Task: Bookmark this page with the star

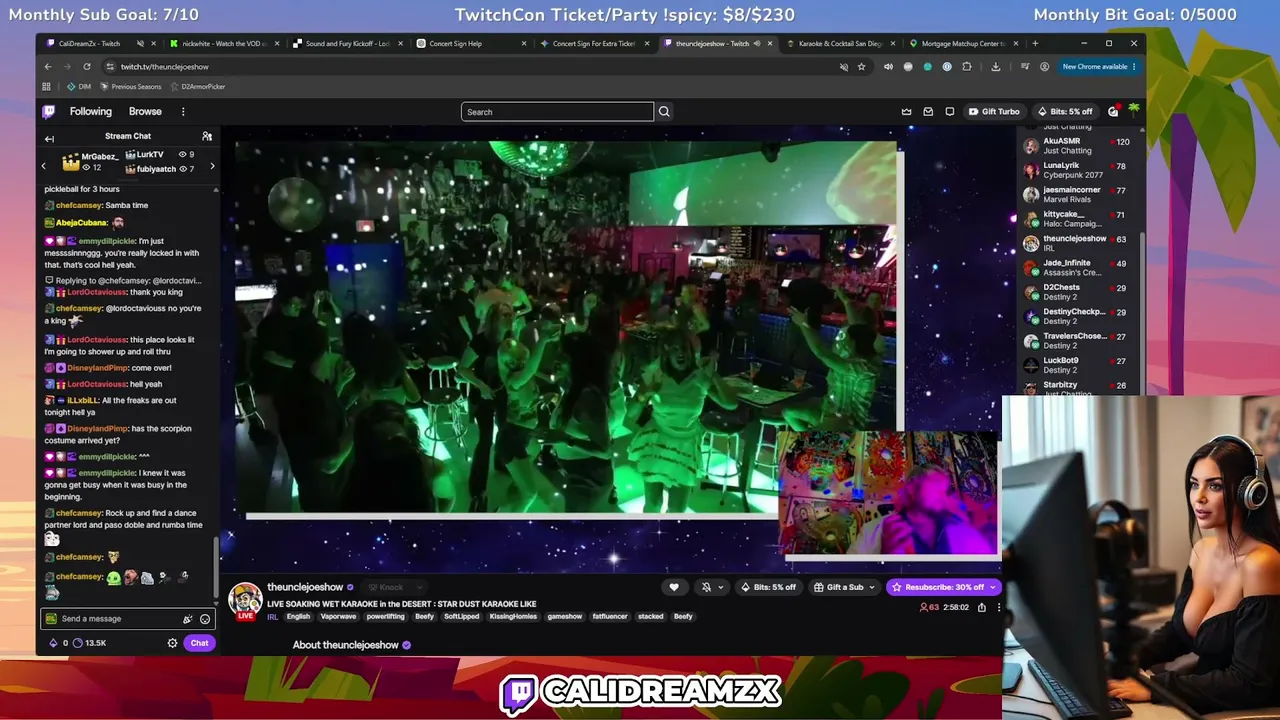Action: click(x=862, y=67)
